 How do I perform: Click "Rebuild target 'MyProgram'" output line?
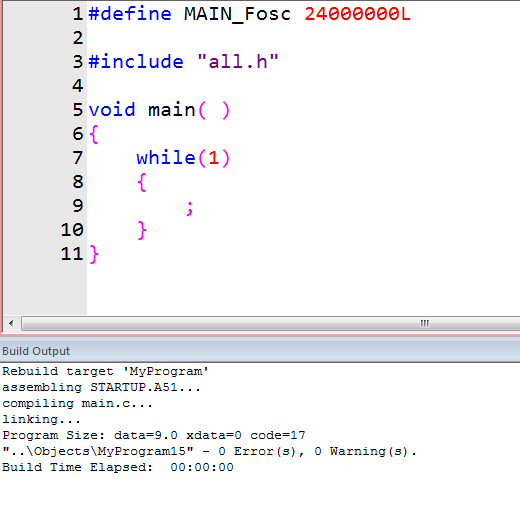click(x=105, y=371)
